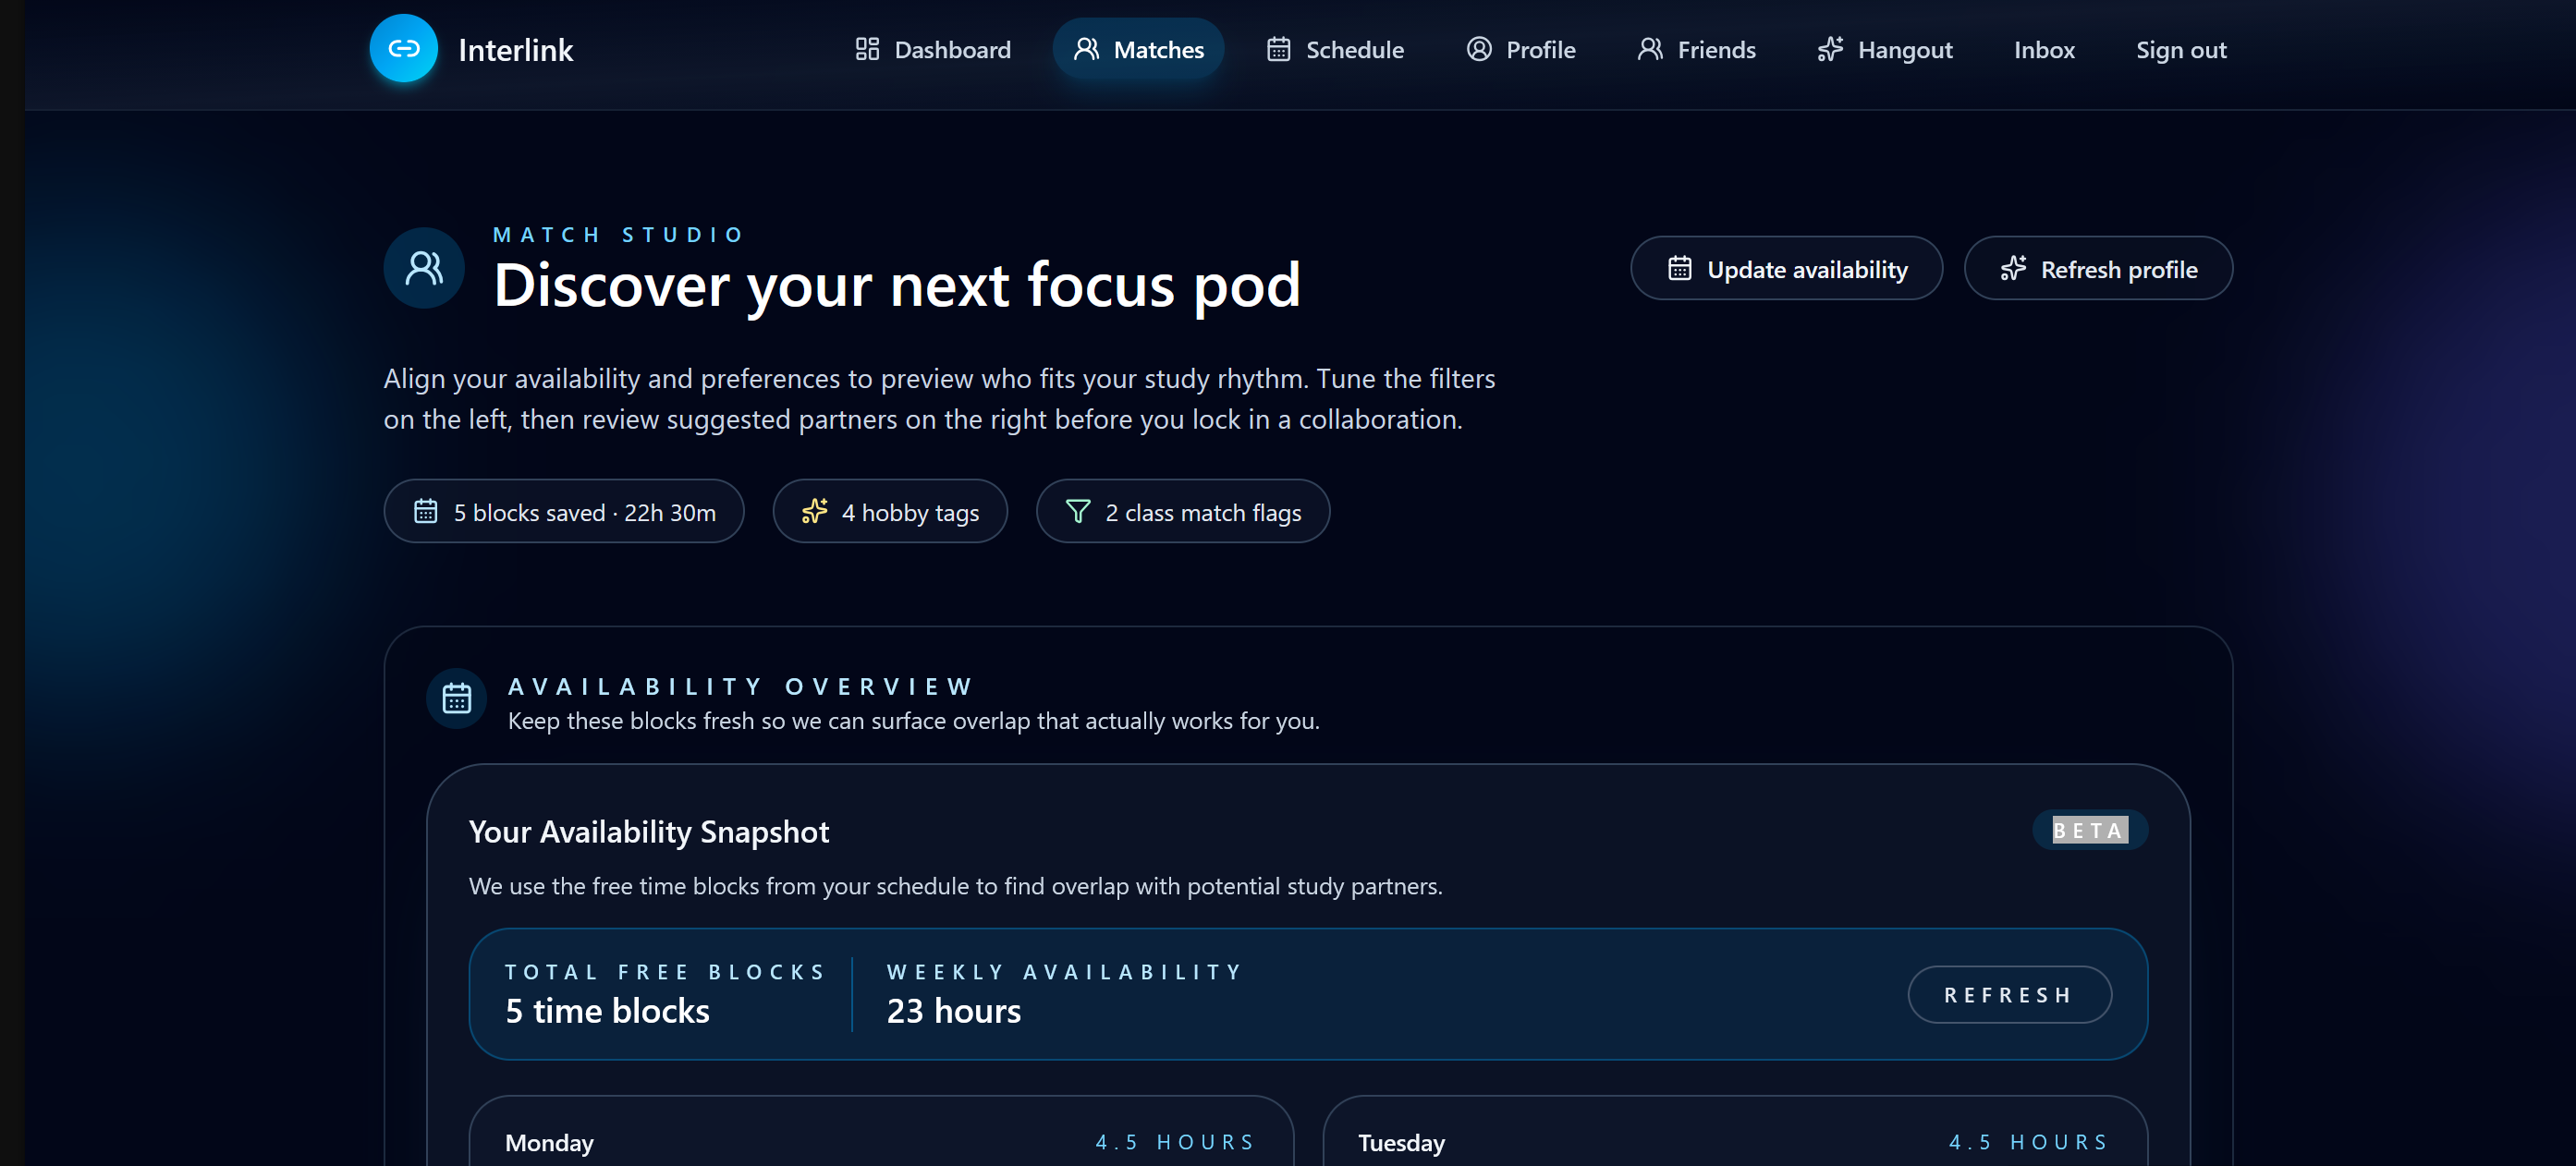Viewport: 2576px width, 1166px height.
Task: Navigate to Friends section
Action: tap(1696, 49)
